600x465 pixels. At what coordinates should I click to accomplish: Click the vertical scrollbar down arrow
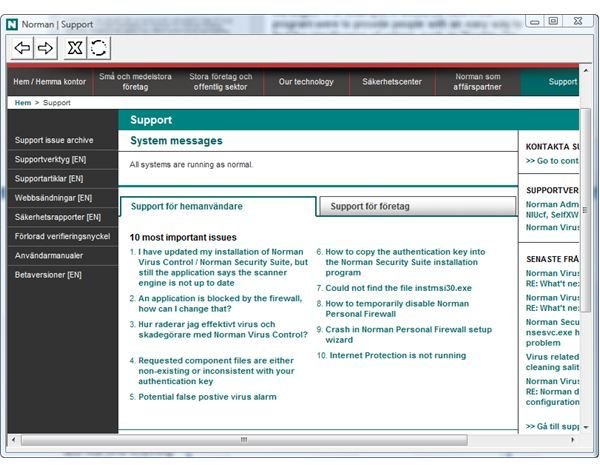(585, 427)
